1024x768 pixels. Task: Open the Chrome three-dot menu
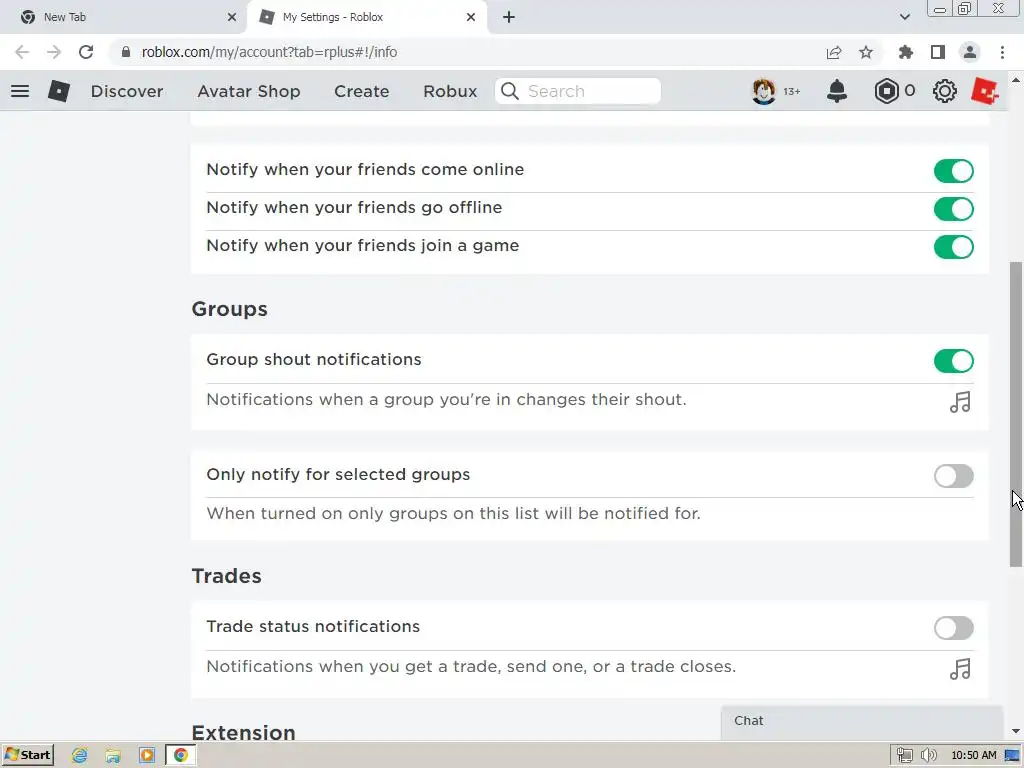[x=1002, y=52]
